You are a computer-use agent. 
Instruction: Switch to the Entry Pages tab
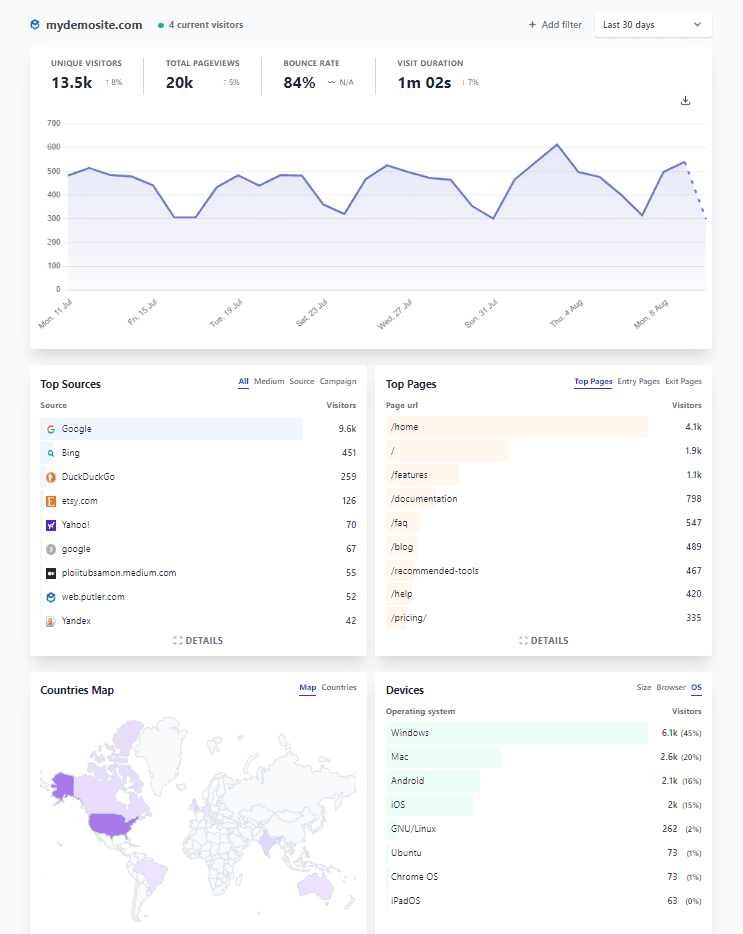click(637, 380)
